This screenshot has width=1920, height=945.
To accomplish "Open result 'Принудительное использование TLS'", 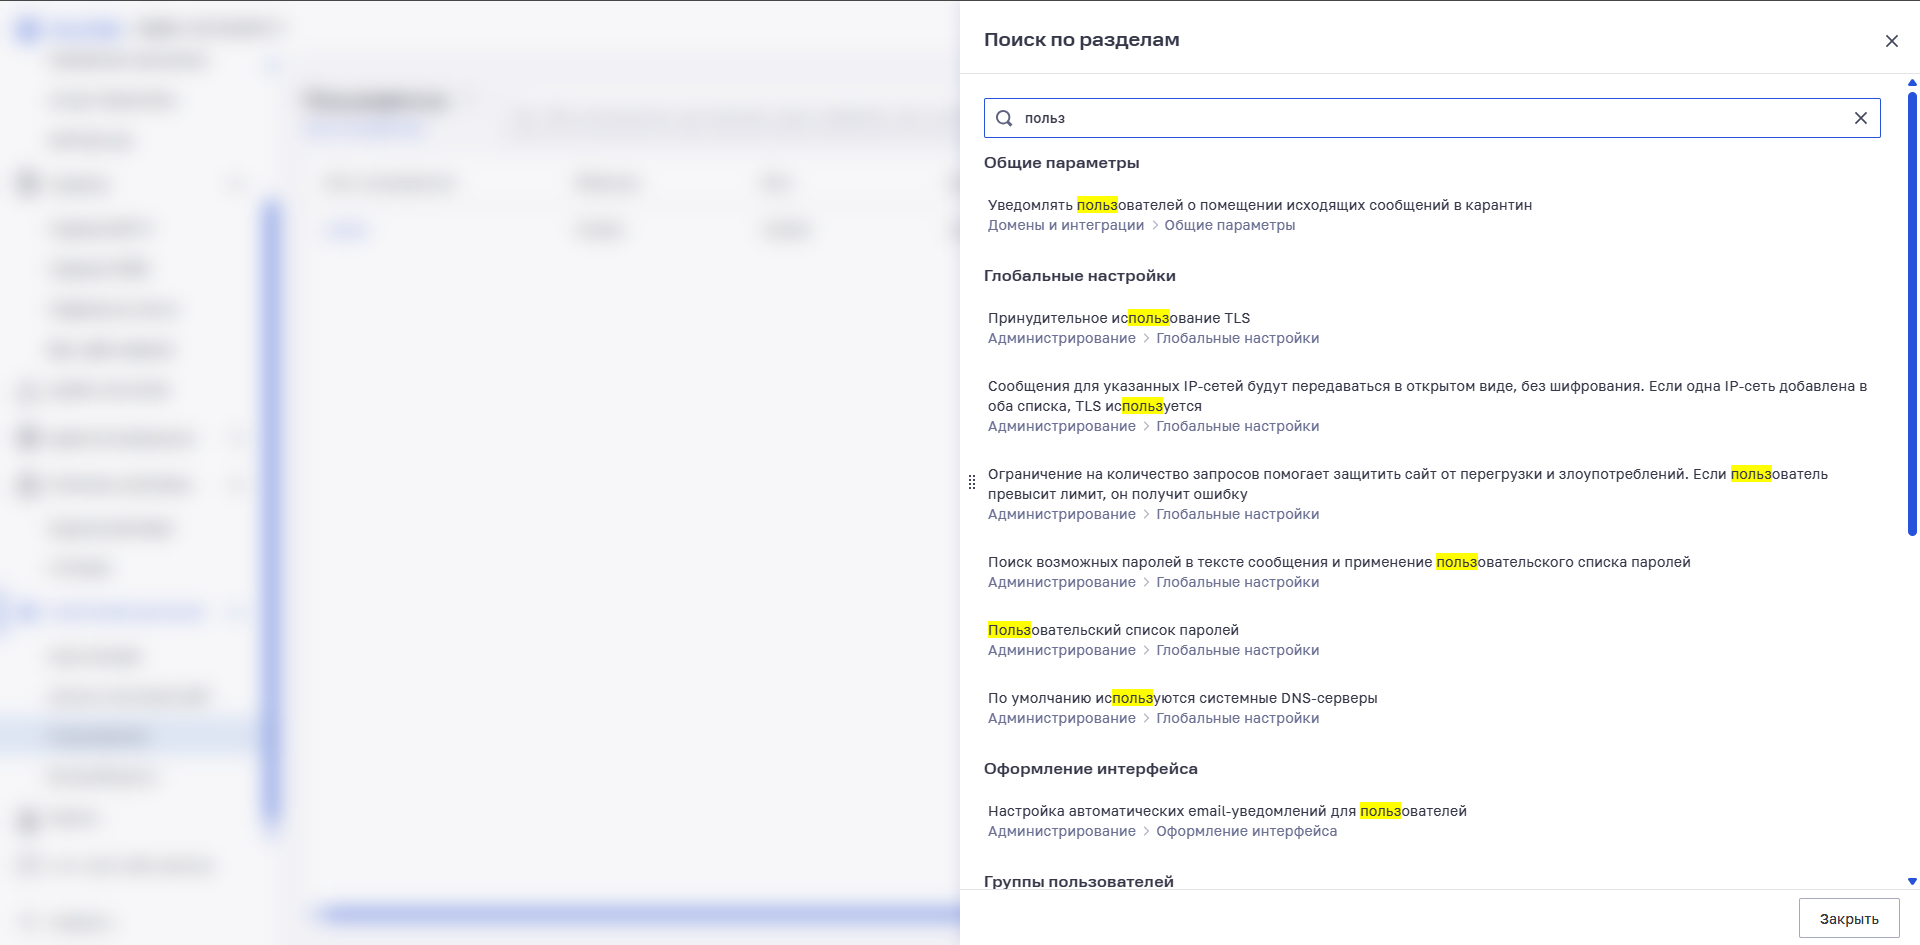I will [x=1119, y=318].
